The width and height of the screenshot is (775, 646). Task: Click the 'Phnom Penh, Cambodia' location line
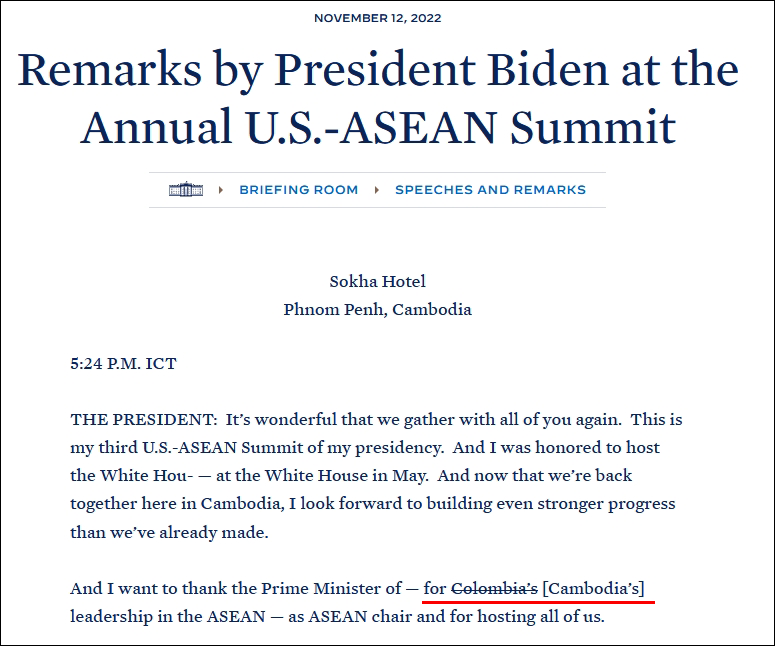[378, 309]
